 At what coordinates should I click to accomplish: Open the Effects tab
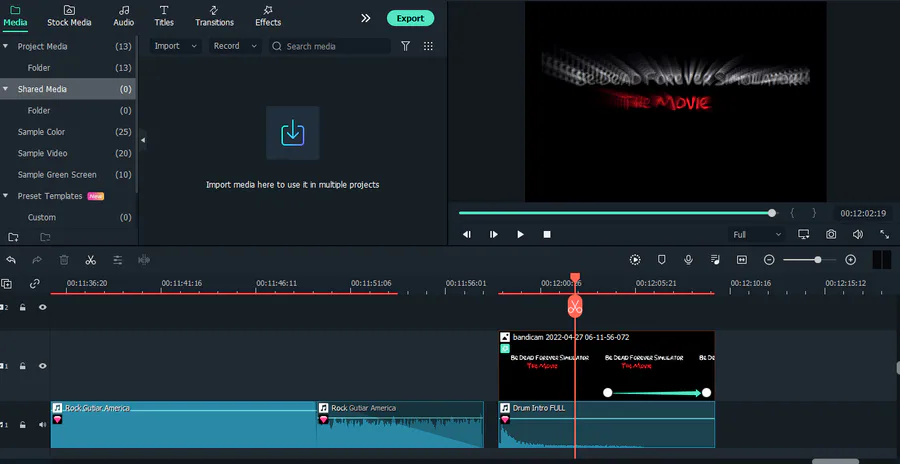point(268,16)
